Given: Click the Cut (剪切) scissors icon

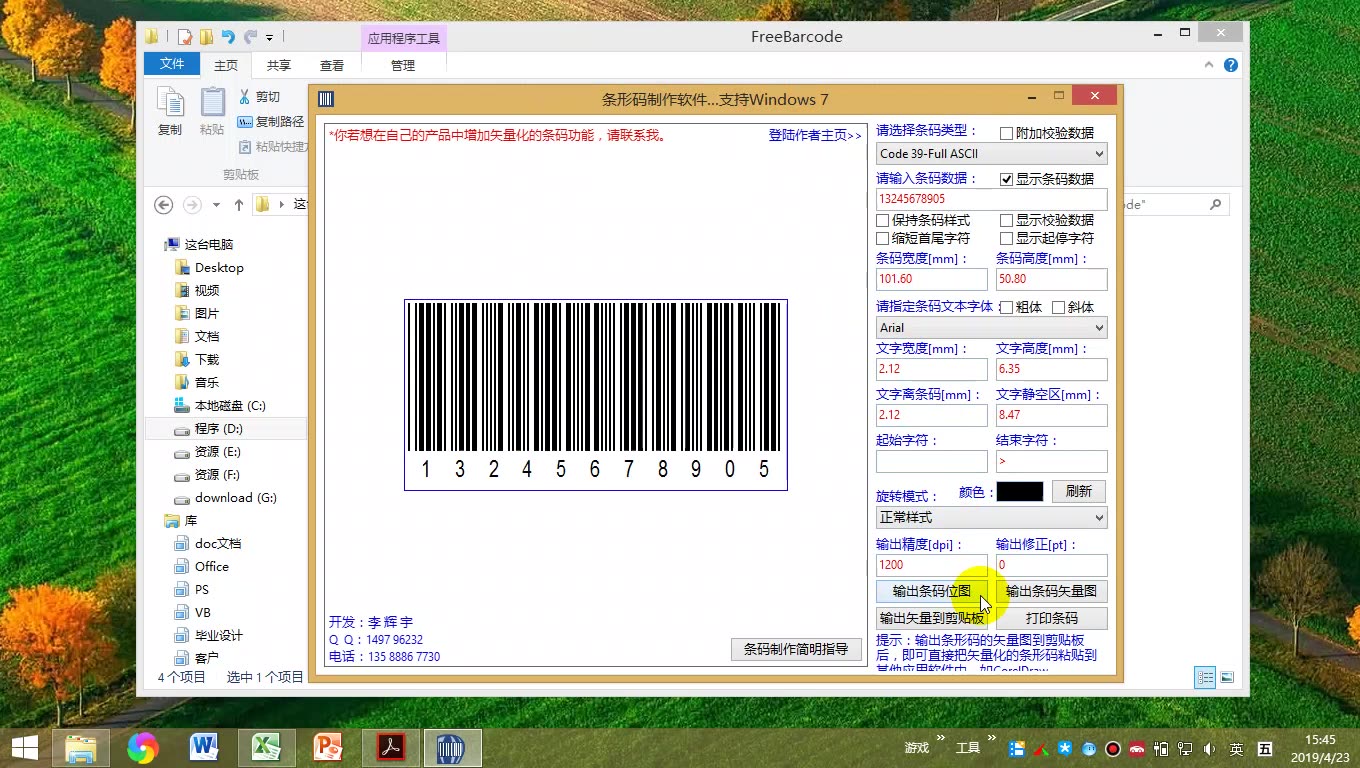Looking at the screenshot, I should tap(244, 97).
